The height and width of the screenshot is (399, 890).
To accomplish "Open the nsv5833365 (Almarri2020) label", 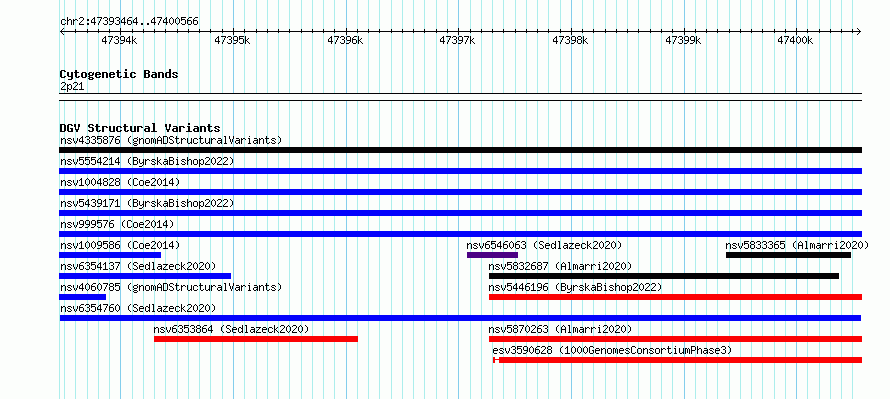I will [x=797, y=245].
